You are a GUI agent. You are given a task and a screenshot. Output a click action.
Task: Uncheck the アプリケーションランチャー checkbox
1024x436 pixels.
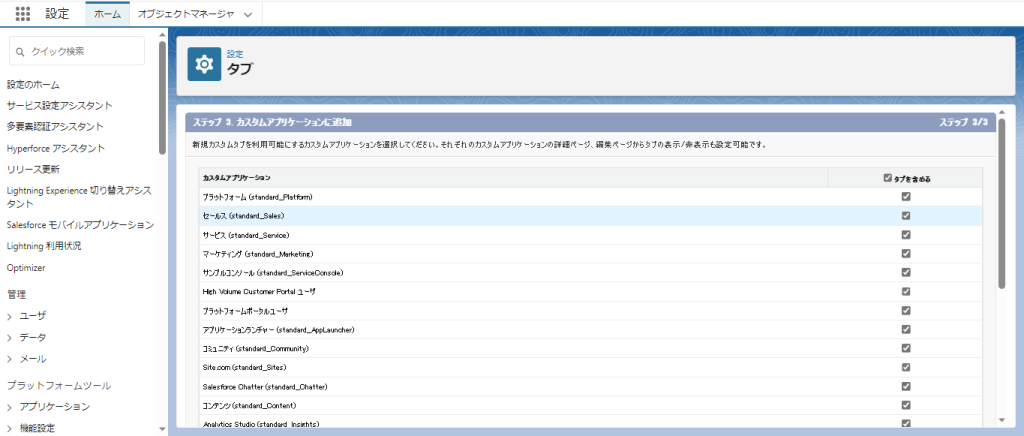[906, 329]
